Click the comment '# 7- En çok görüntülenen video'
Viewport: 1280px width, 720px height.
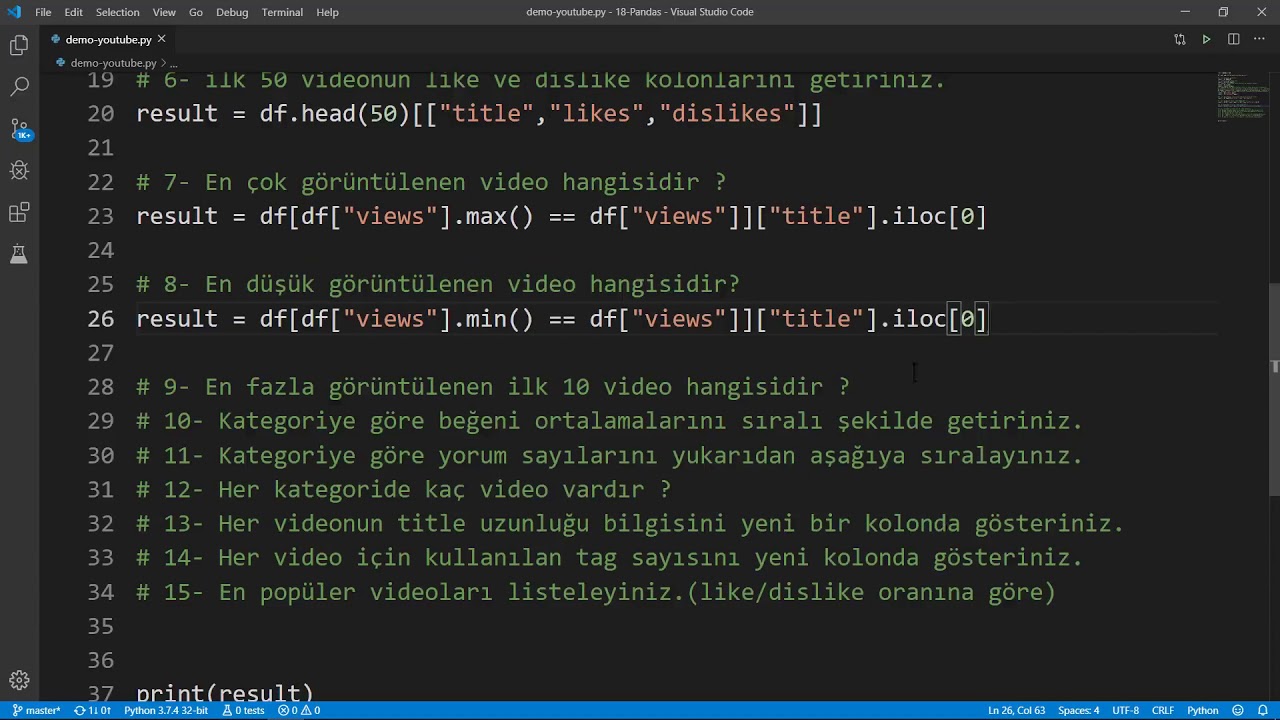[x=431, y=182]
